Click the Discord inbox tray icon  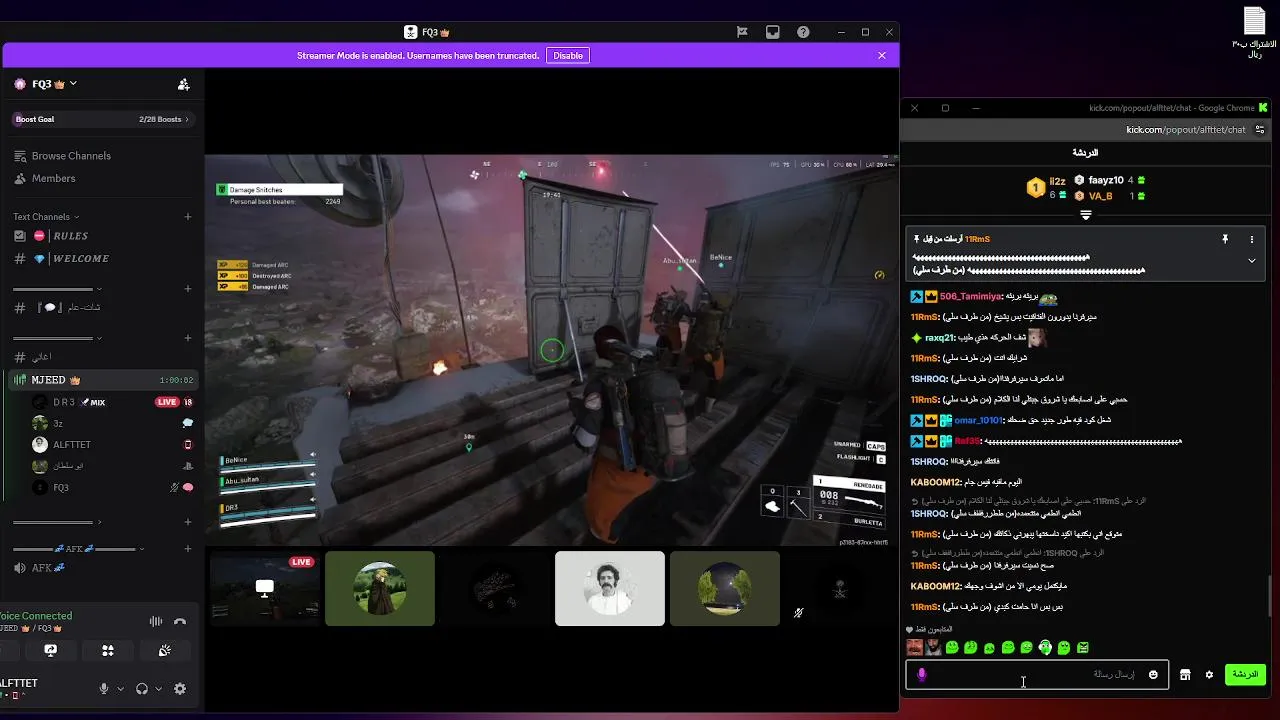pyautogui.click(x=773, y=32)
